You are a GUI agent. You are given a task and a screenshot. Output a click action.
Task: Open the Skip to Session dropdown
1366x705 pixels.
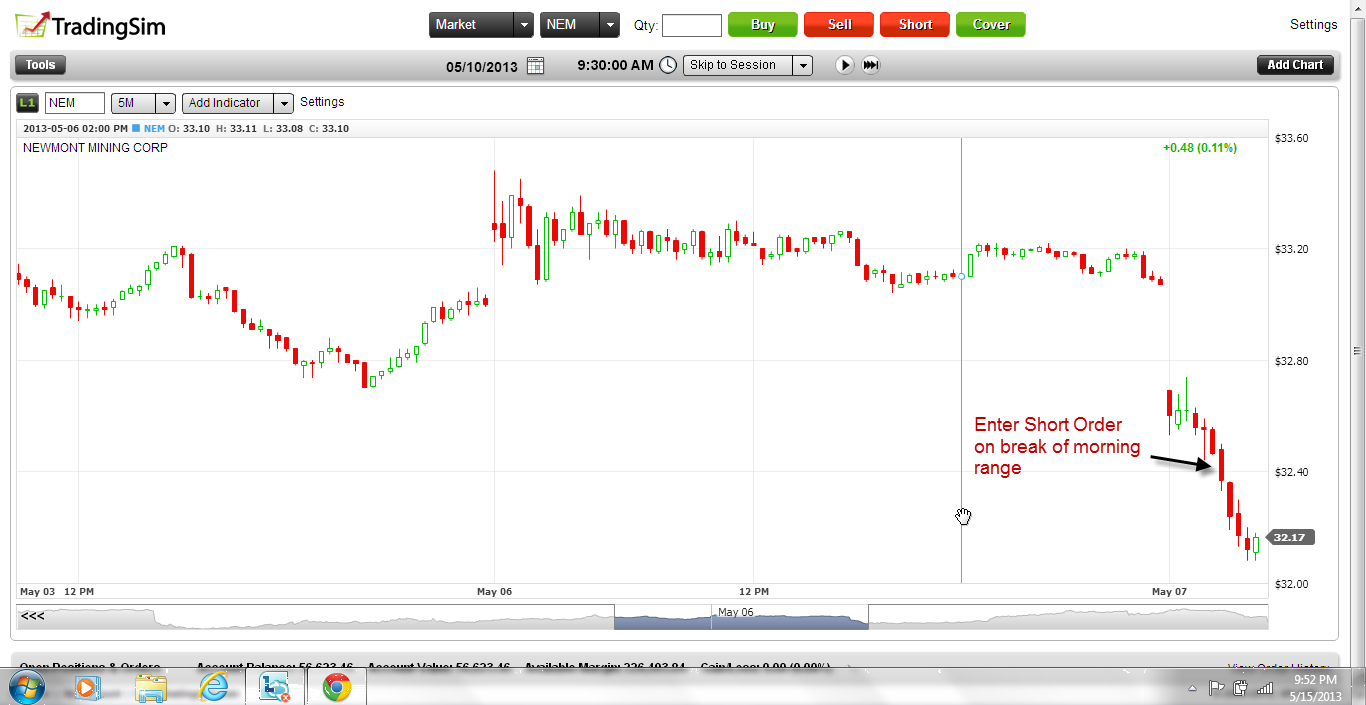[802, 66]
